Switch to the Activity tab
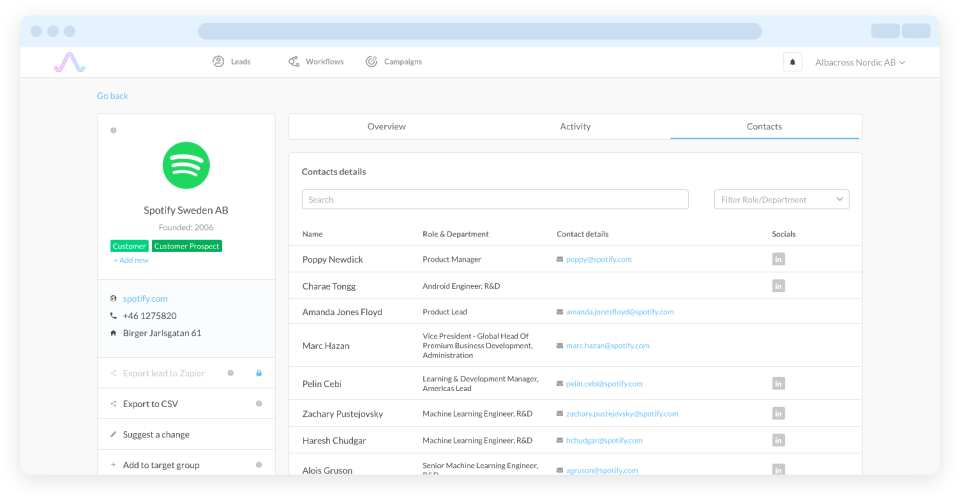The width and height of the screenshot is (960, 500). point(575,126)
